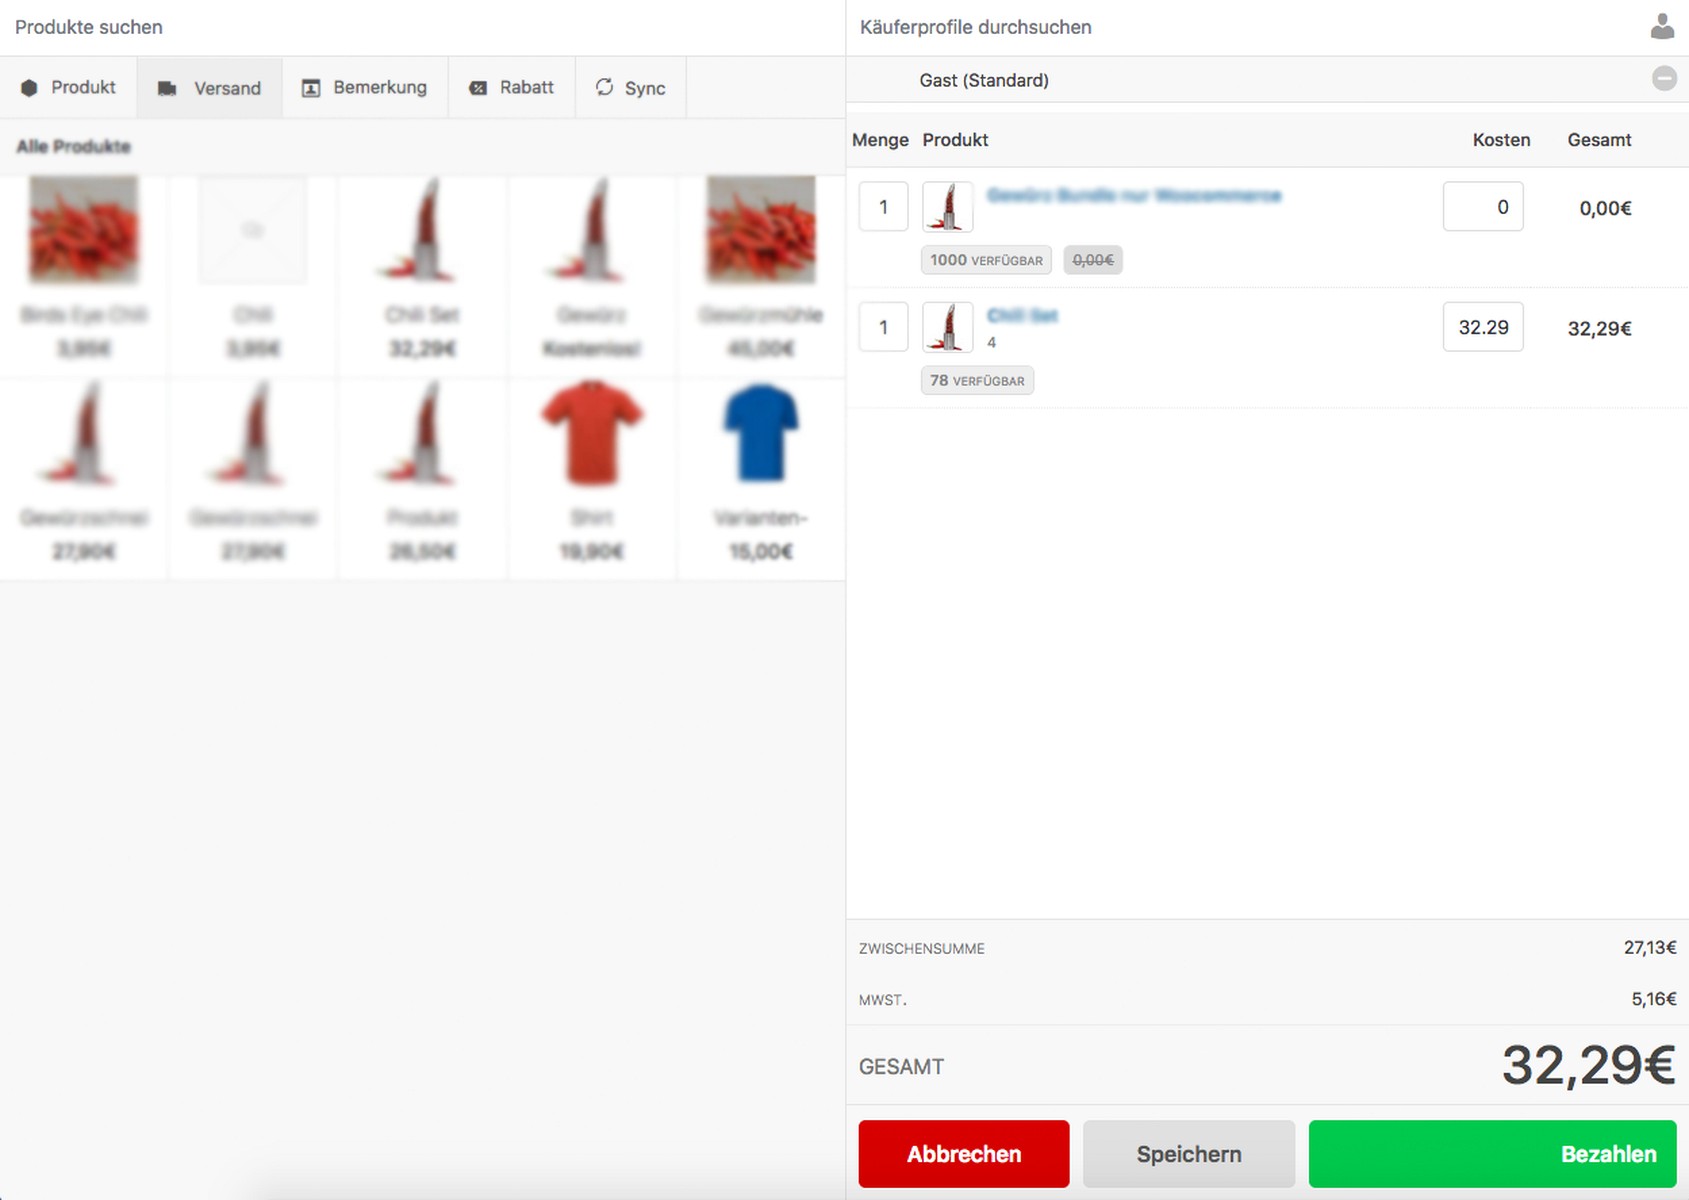The width and height of the screenshot is (1689, 1200).
Task: Edit the zero cost field of bundle
Action: (x=1482, y=207)
